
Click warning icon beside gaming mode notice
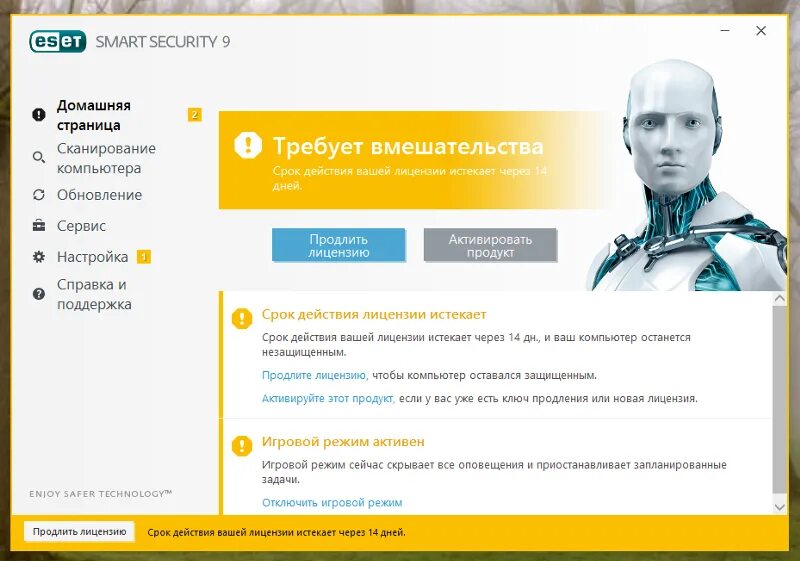pos(242,446)
